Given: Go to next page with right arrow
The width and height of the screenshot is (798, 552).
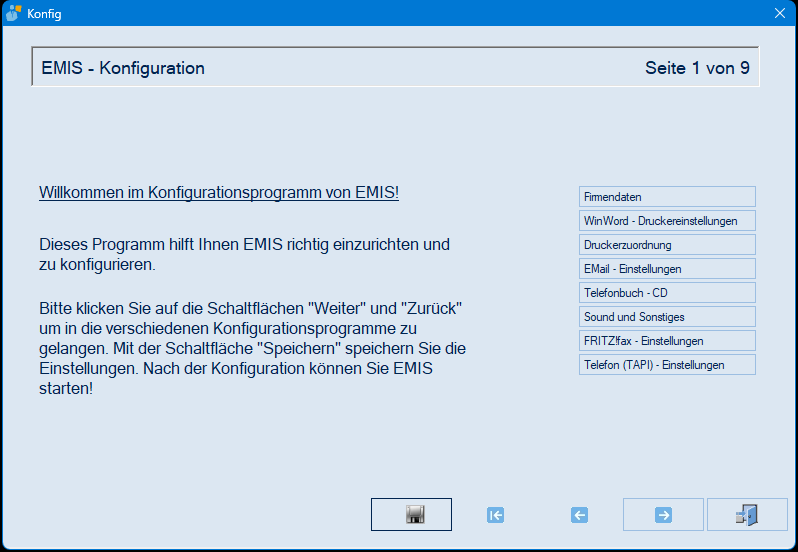Looking at the screenshot, I should (663, 514).
